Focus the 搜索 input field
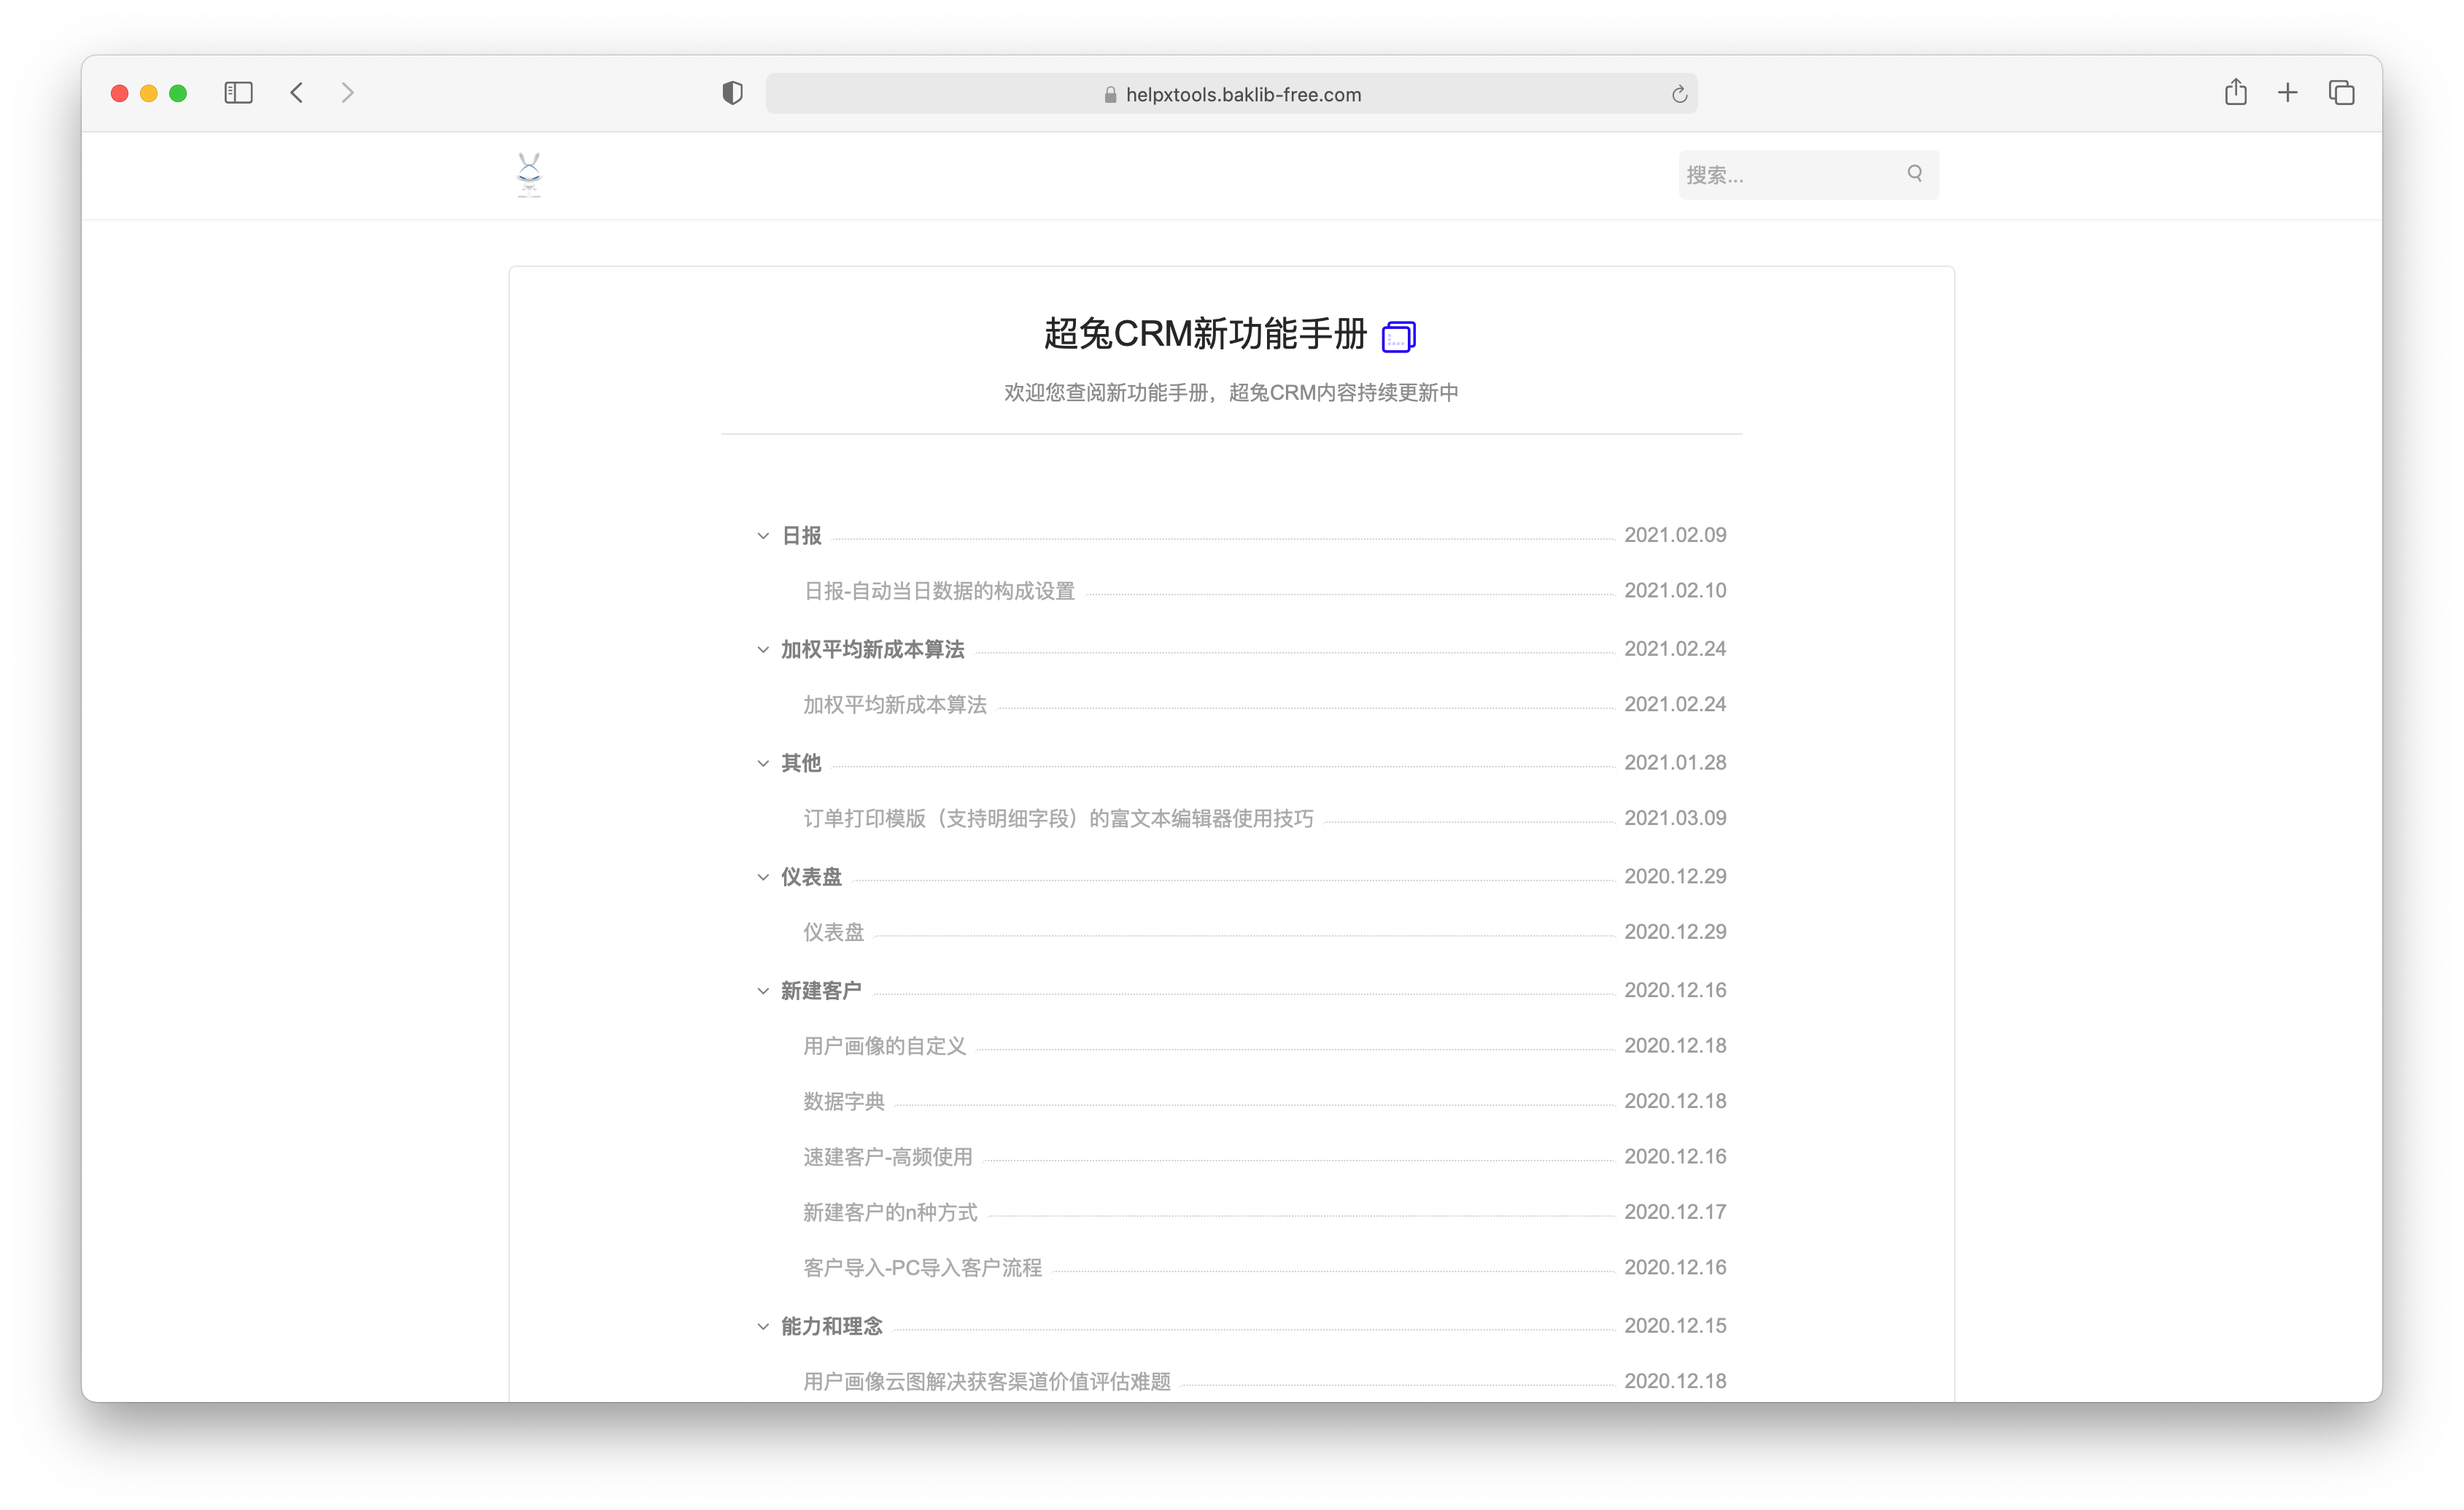This screenshot has width=2464, height=1510. [1808, 175]
